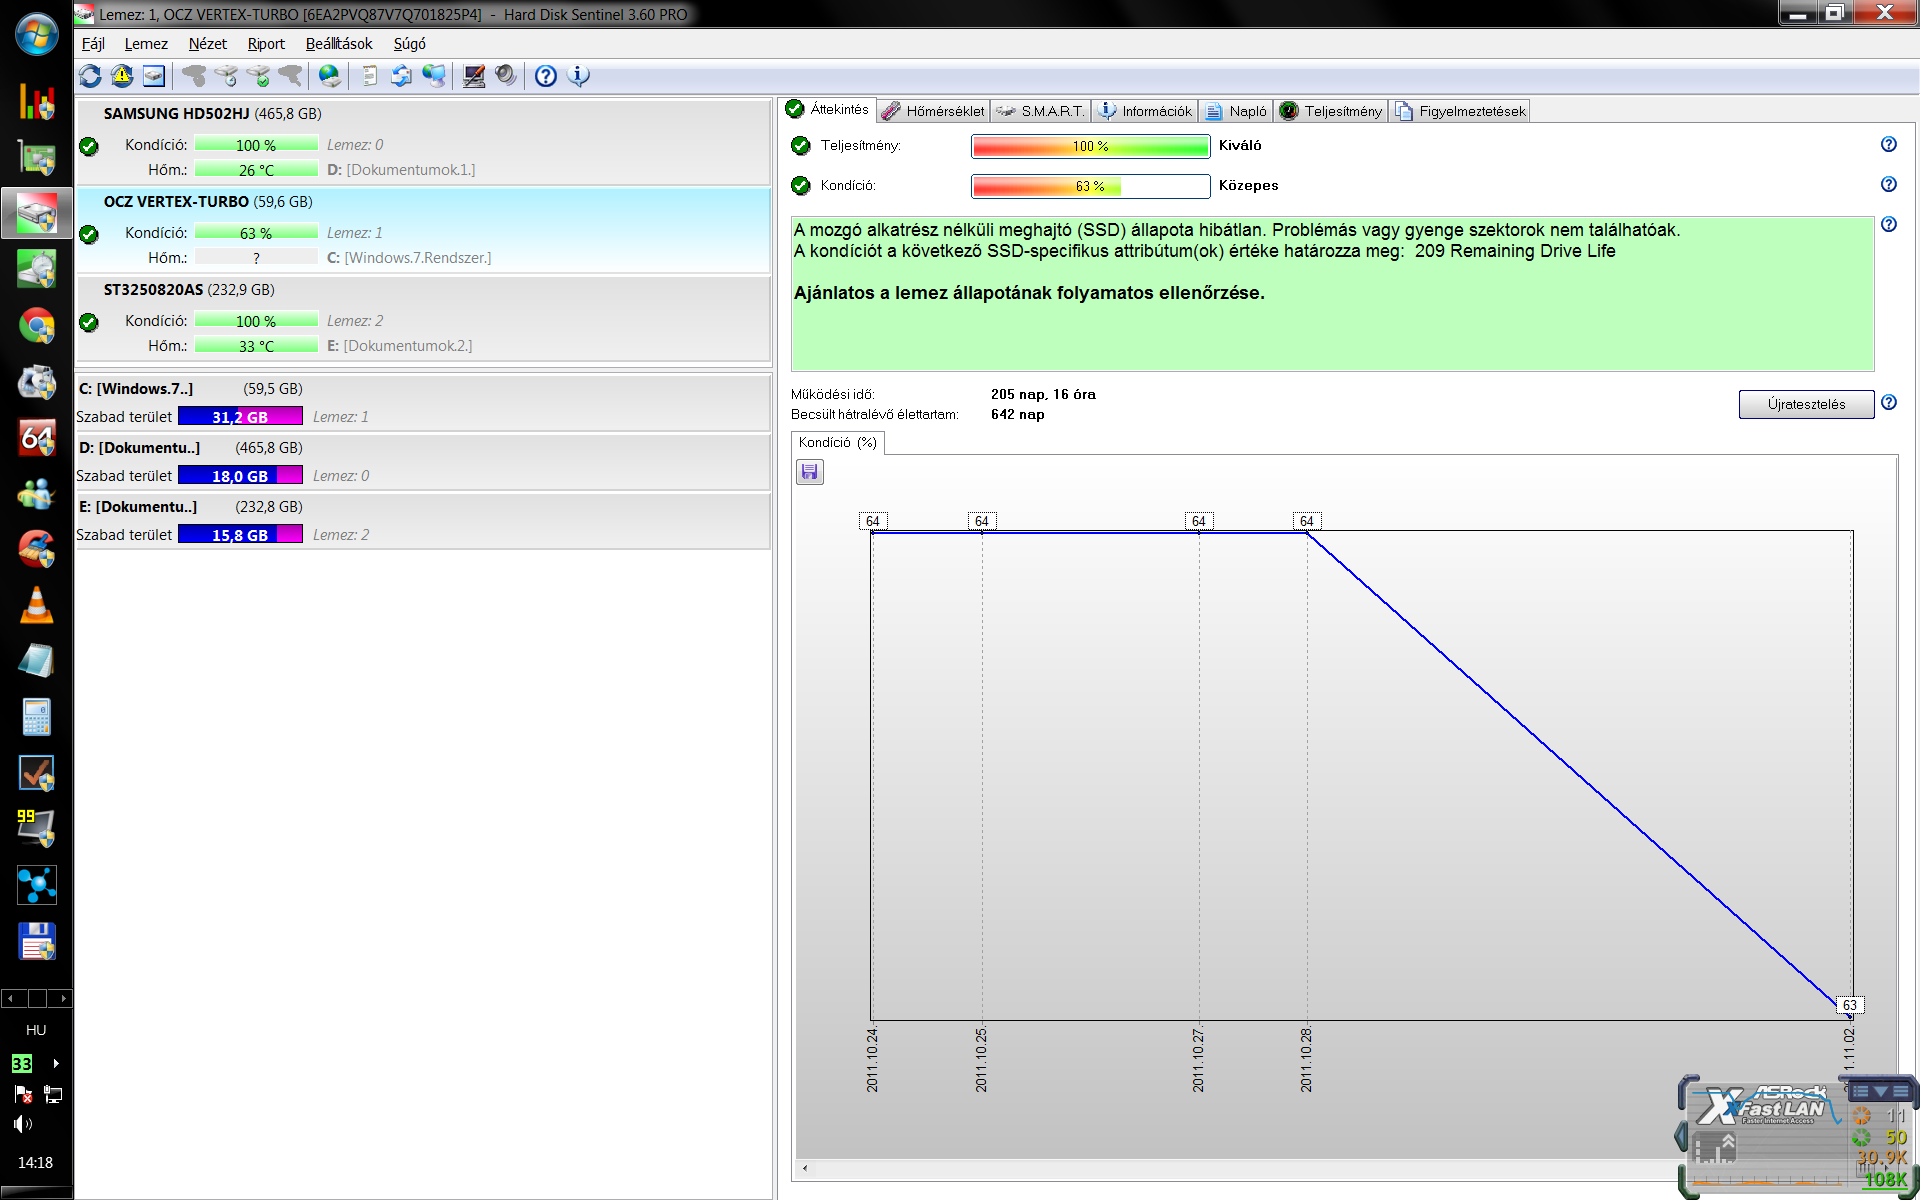The width and height of the screenshot is (1920, 1200).
Task: Open AIDA64 from the taskbar
Action: point(37,437)
